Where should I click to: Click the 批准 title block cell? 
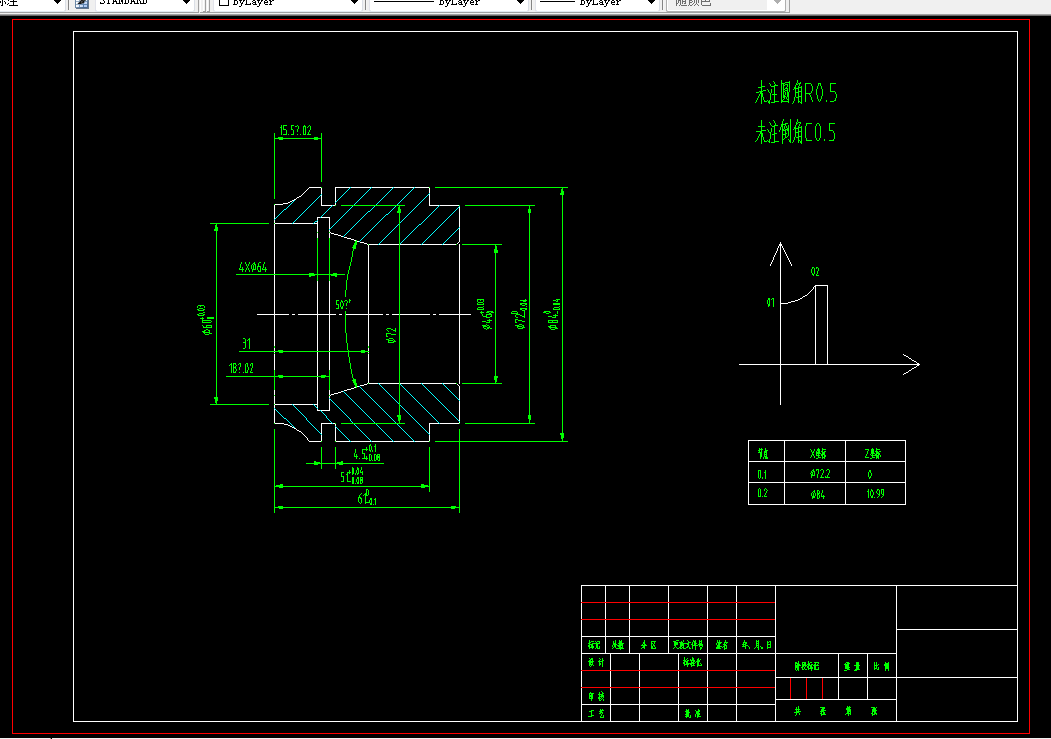coord(692,714)
